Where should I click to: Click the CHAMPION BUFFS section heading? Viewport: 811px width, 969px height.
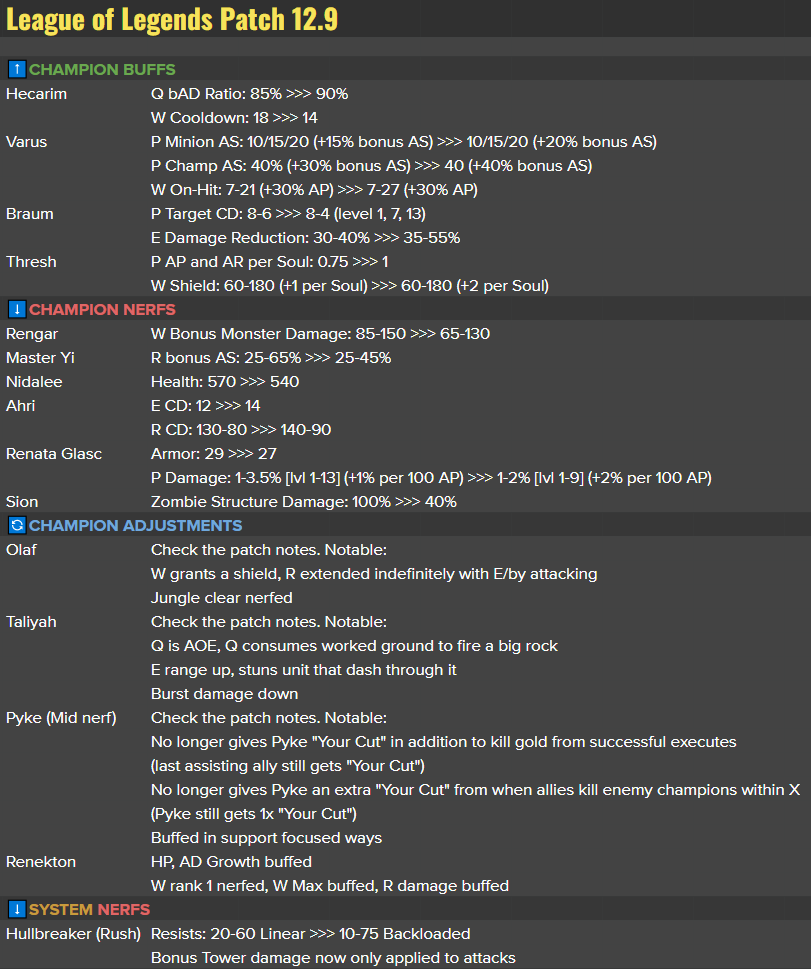(x=102, y=69)
